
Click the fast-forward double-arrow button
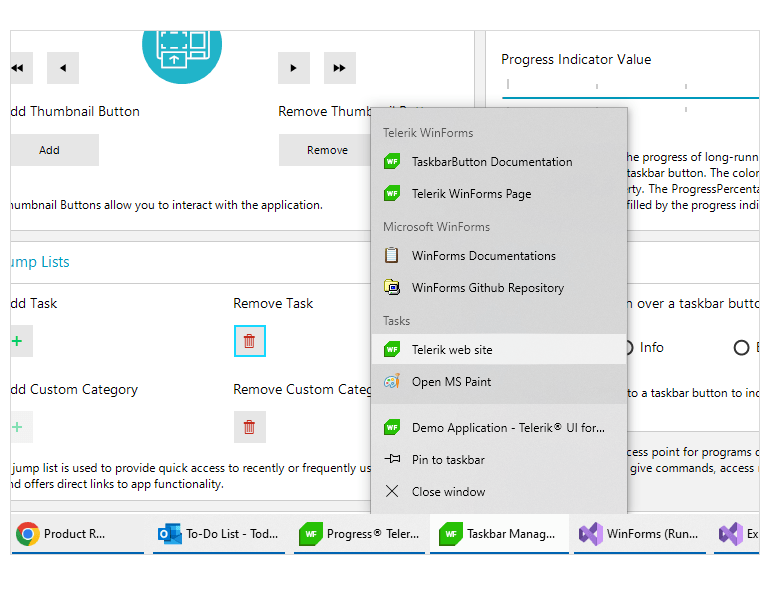(x=340, y=68)
